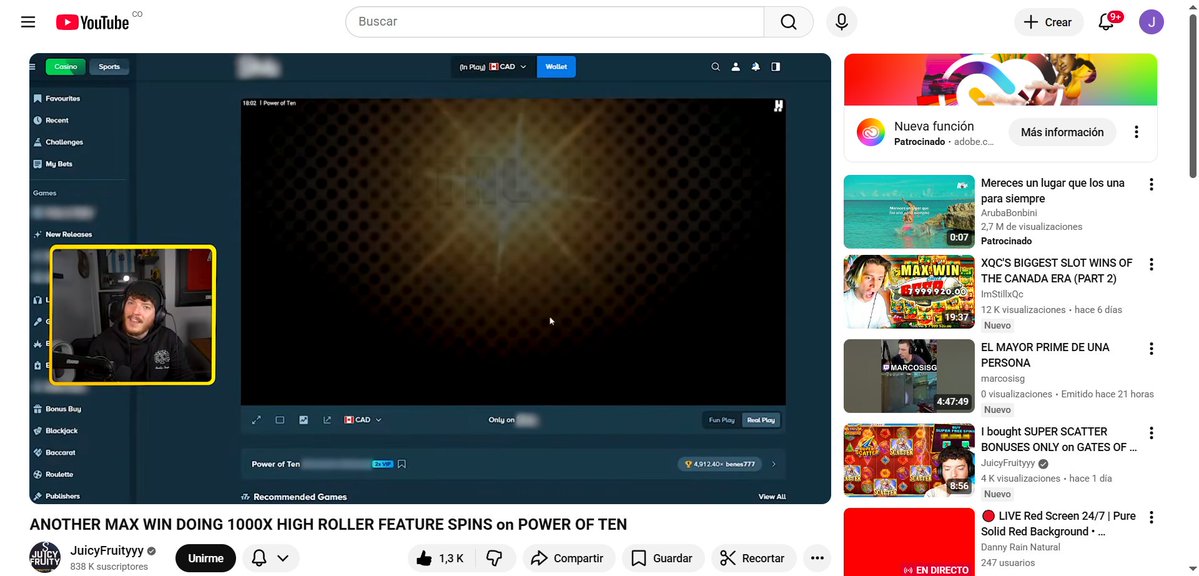Click theatre mode icon below game
The width and height of the screenshot is (1199, 576).
(x=280, y=420)
